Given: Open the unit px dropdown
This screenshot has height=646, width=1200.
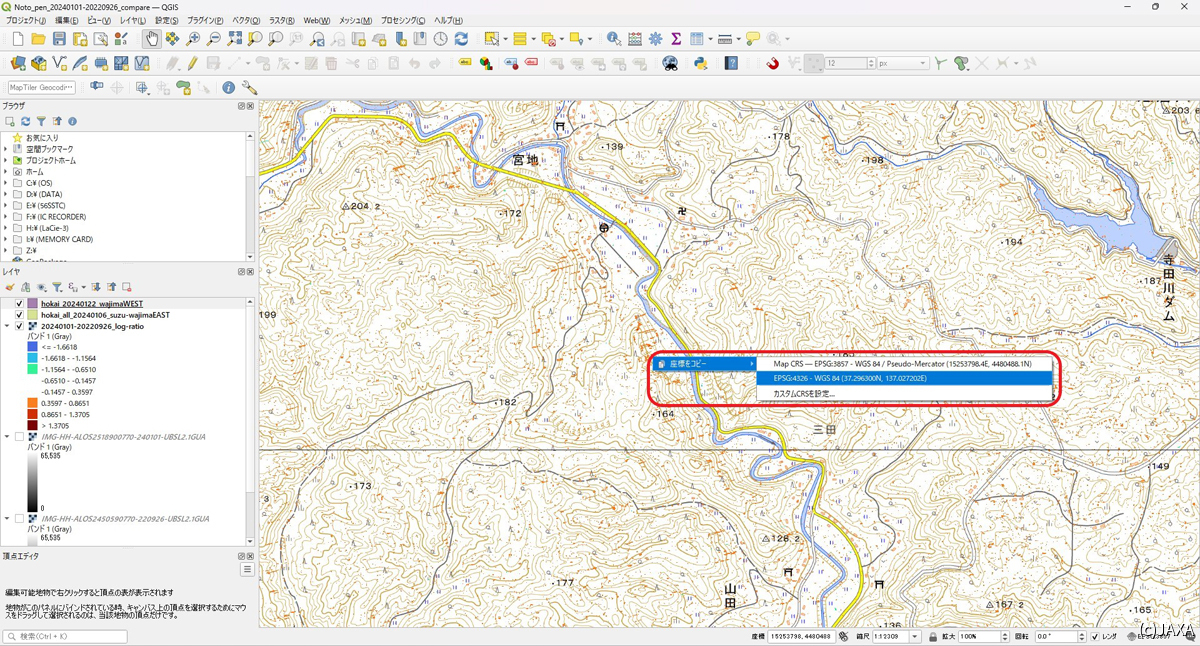Looking at the screenshot, I should (902, 63).
